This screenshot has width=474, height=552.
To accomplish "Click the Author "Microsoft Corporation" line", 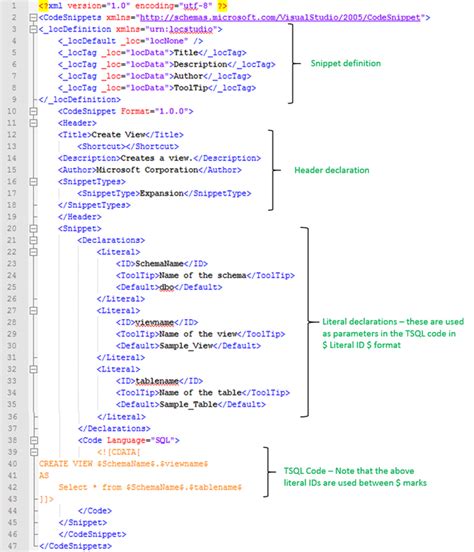I will [150, 170].
